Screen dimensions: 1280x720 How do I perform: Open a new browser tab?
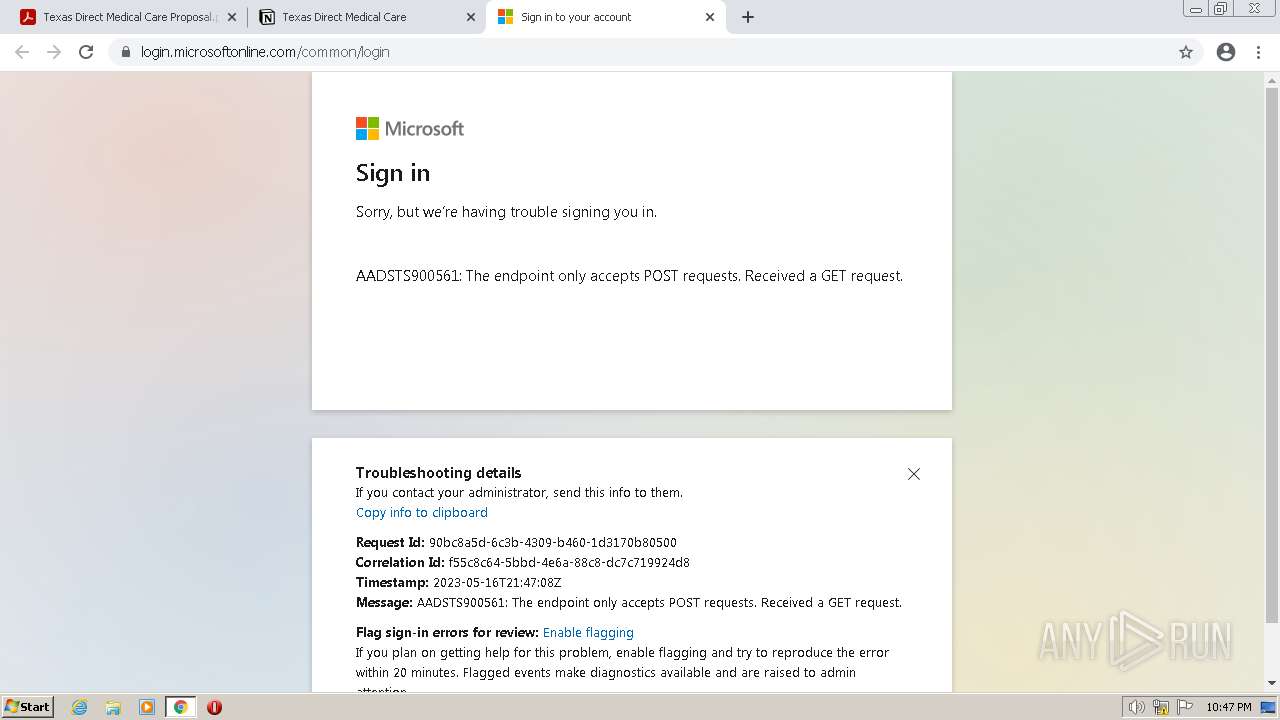[x=748, y=17]
